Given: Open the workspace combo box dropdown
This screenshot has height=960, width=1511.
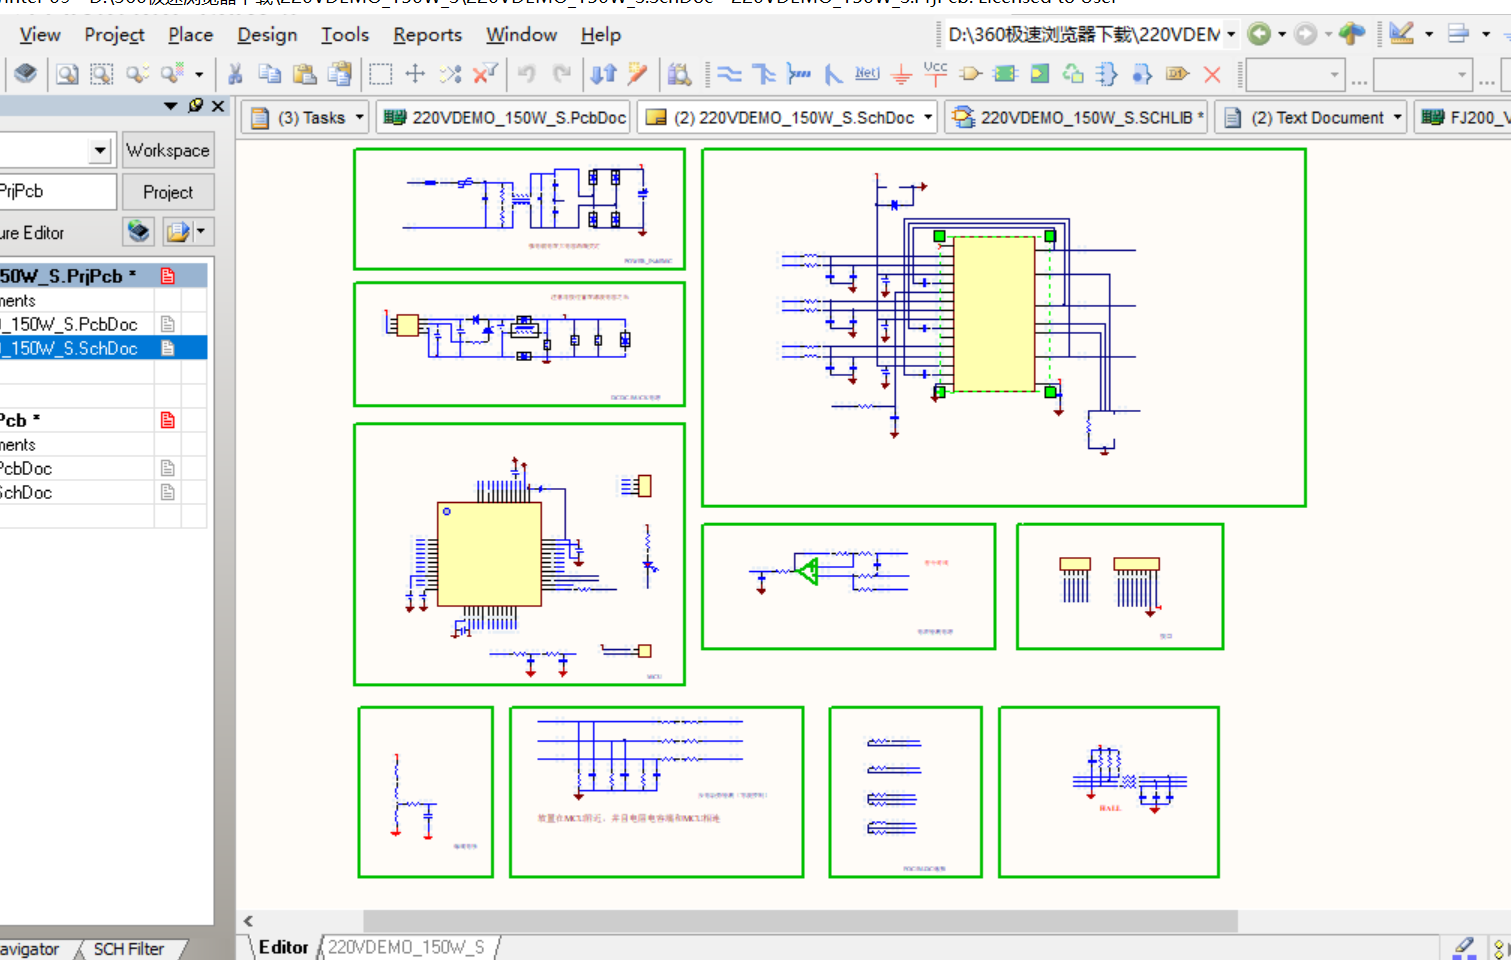Looking at the screenshot, I should [99, 150].
